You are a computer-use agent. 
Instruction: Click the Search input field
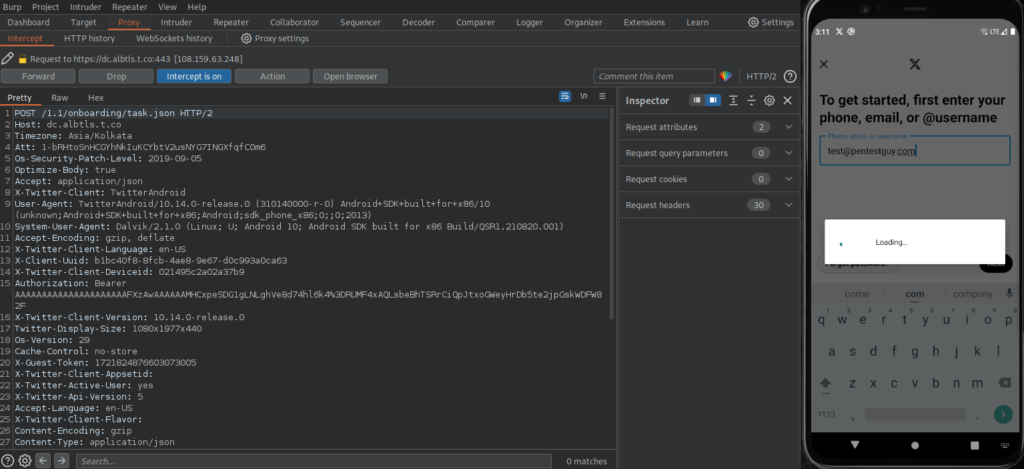click(313, 461)
